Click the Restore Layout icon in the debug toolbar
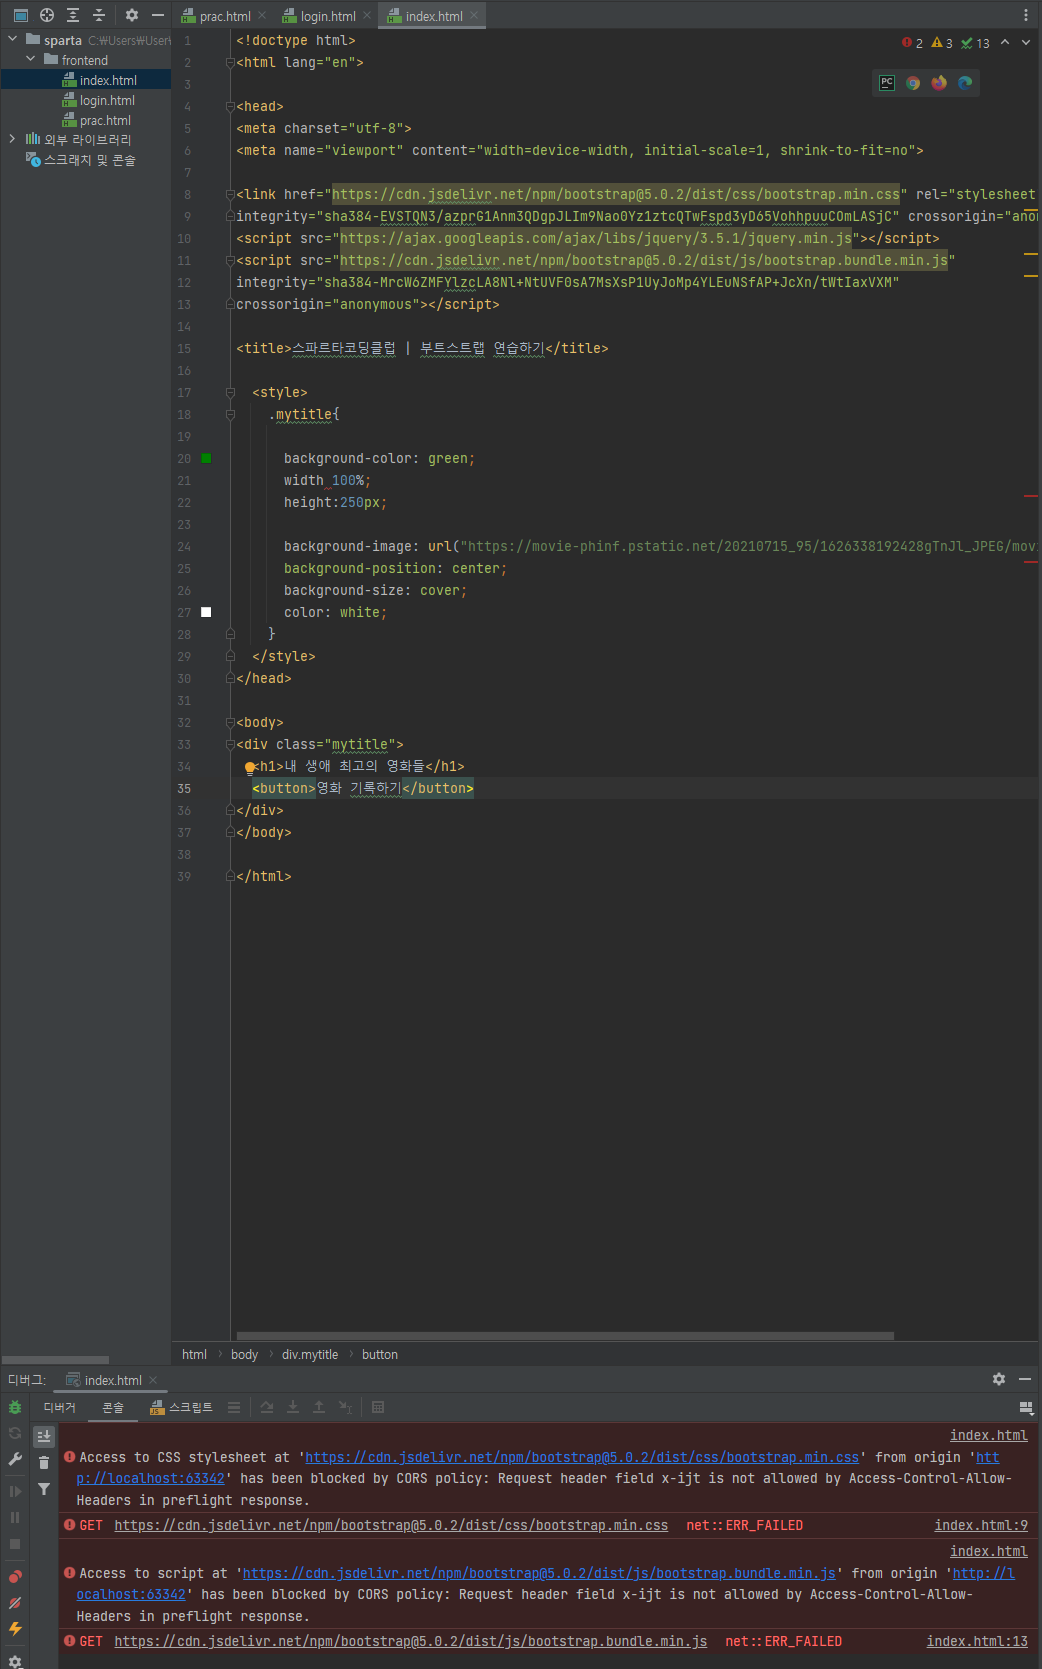Screen dimensions: 1042x1669 (x=1026, y=1407)
